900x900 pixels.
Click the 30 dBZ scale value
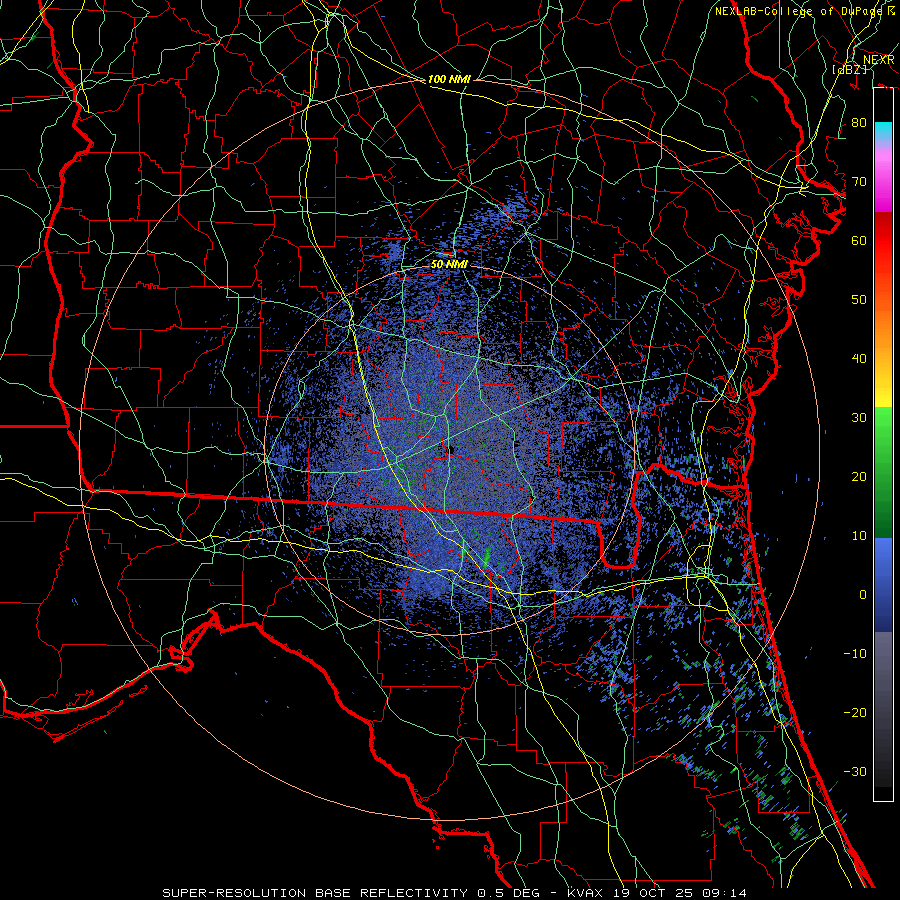pyautogui.click(x=859, y=417)
